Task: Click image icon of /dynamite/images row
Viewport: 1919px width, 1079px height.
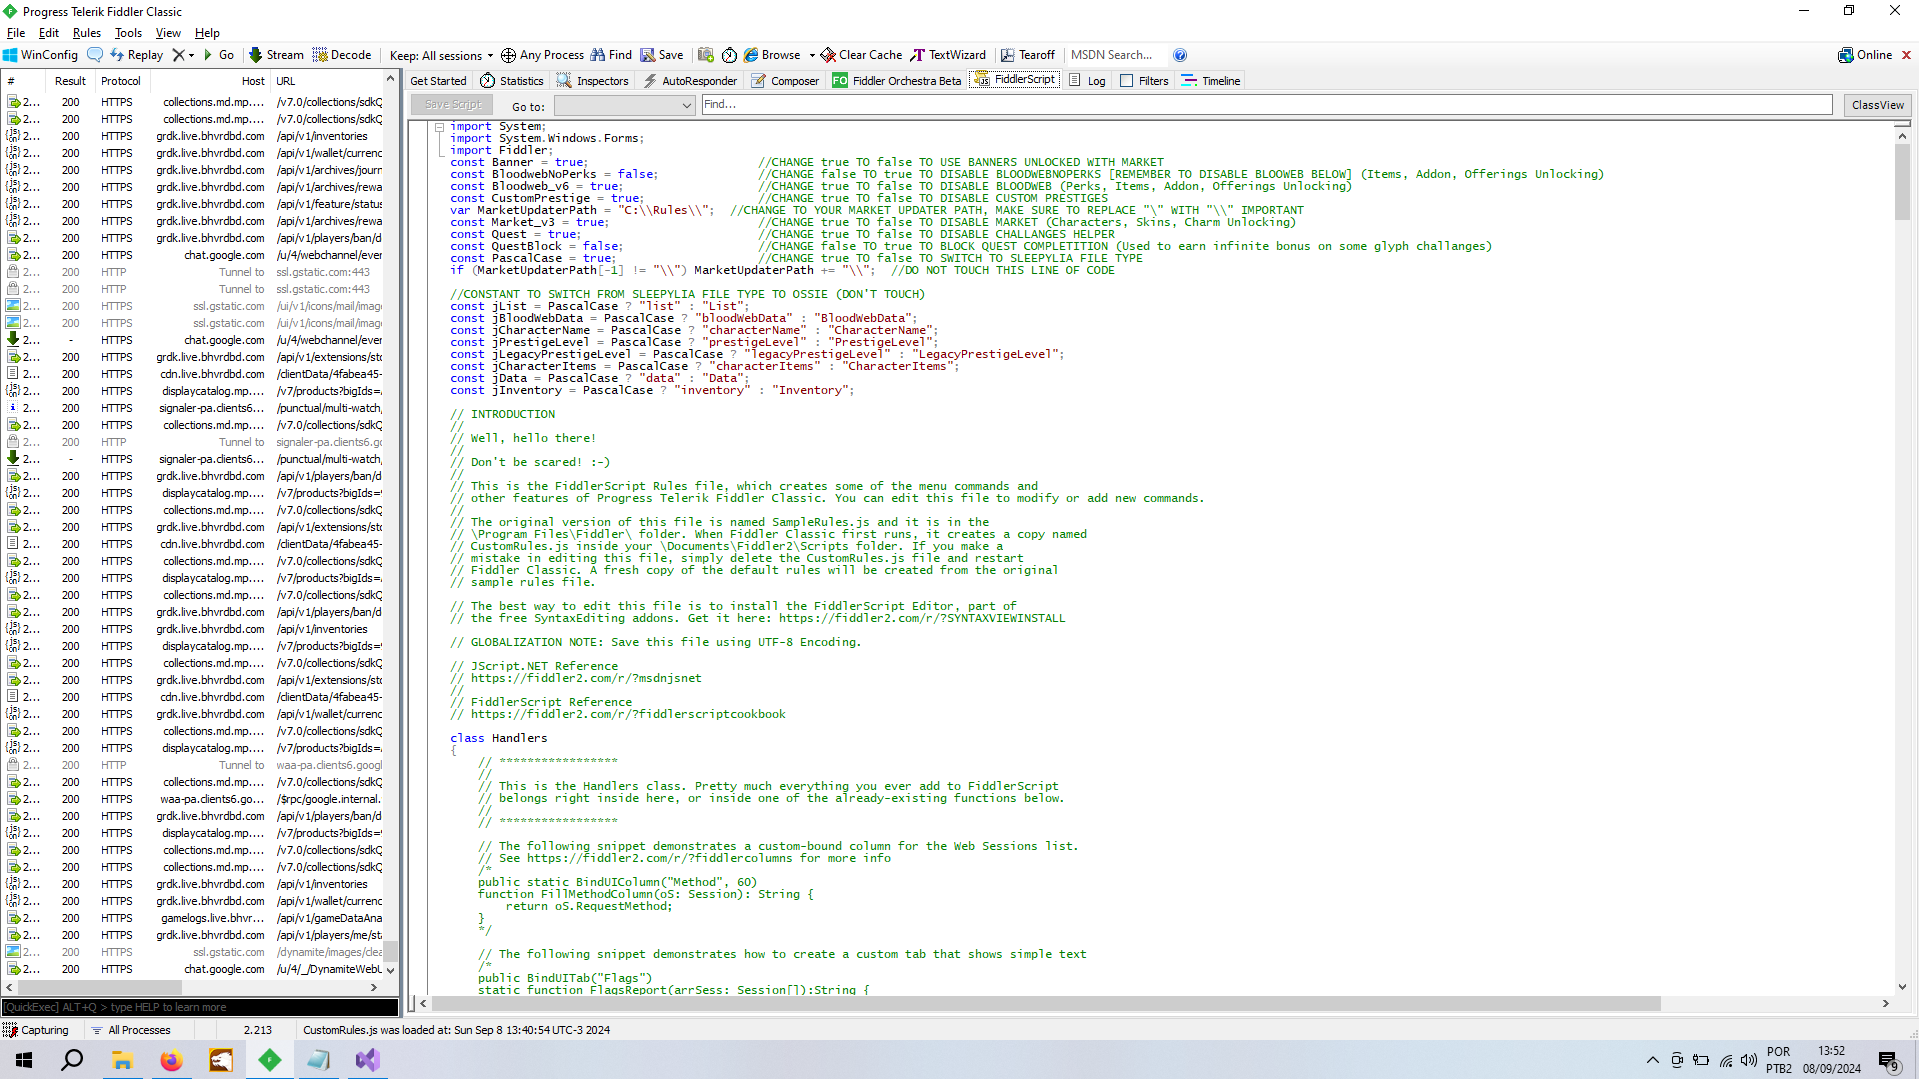Action: click(x=13, y=952)
